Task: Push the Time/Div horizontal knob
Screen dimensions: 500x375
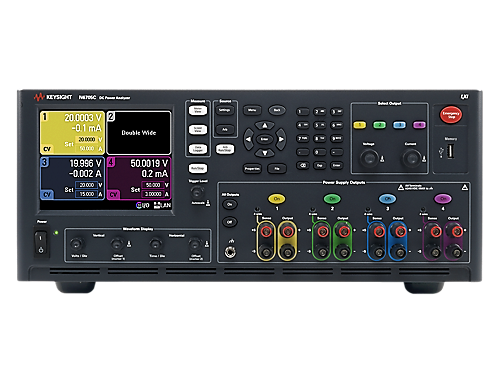Action: click(155, 244)
